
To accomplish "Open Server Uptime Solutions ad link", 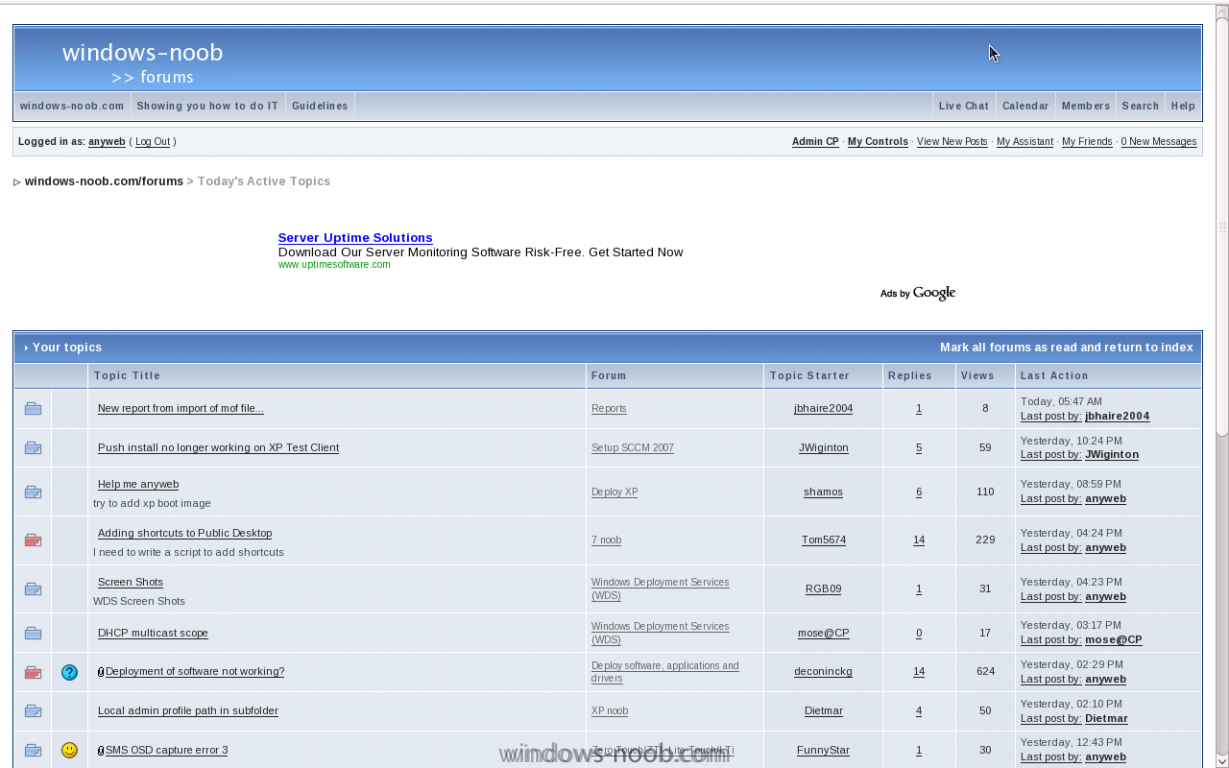I will tap(355, 238).
